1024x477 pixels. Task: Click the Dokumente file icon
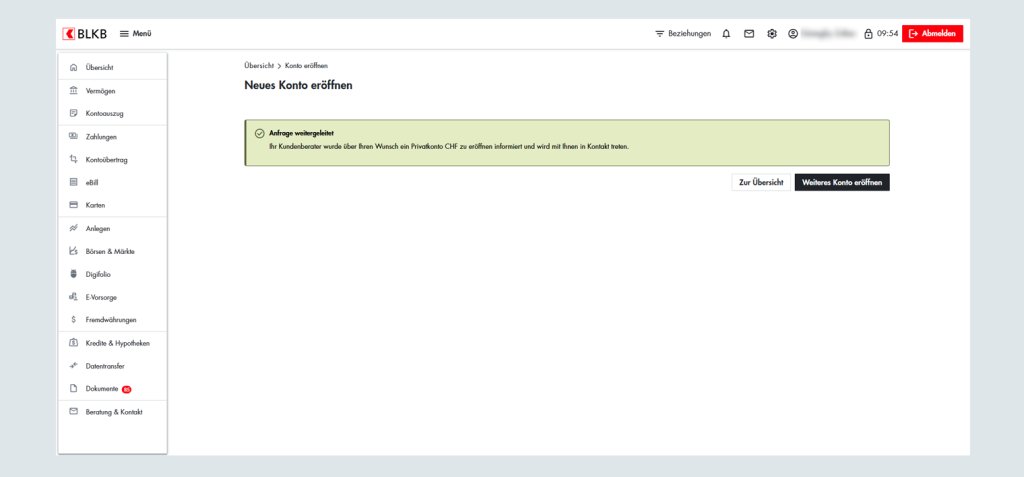73,388
